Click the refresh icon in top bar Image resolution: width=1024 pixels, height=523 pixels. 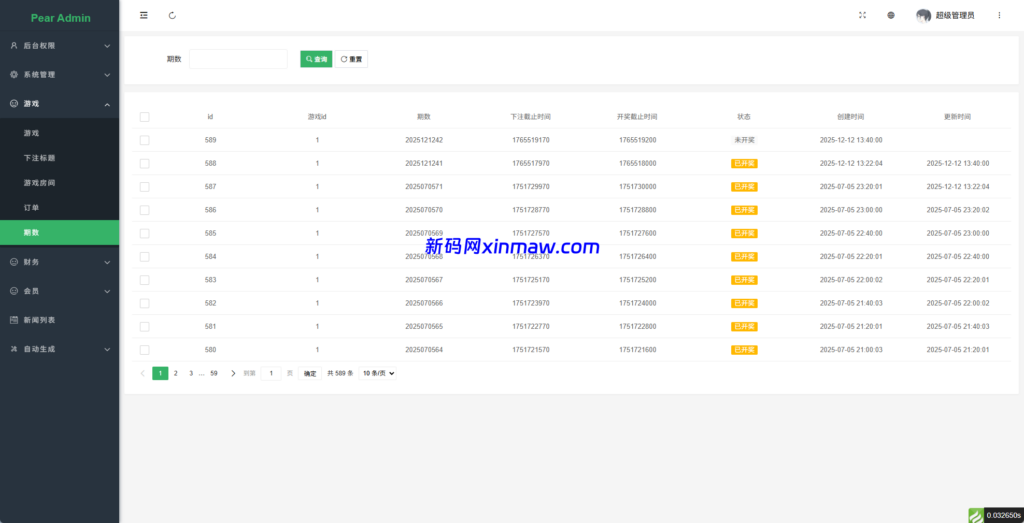172,16
